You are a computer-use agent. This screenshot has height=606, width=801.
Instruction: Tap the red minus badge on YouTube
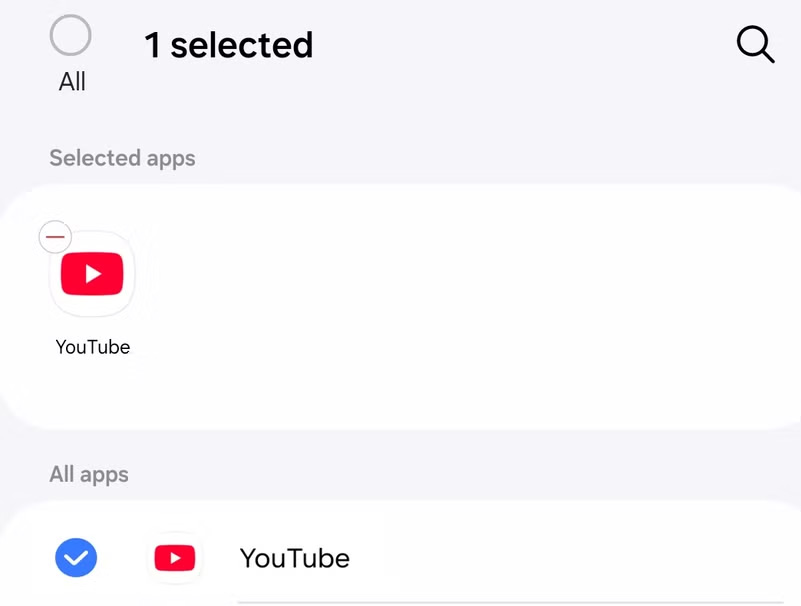[x=55, y=237]
